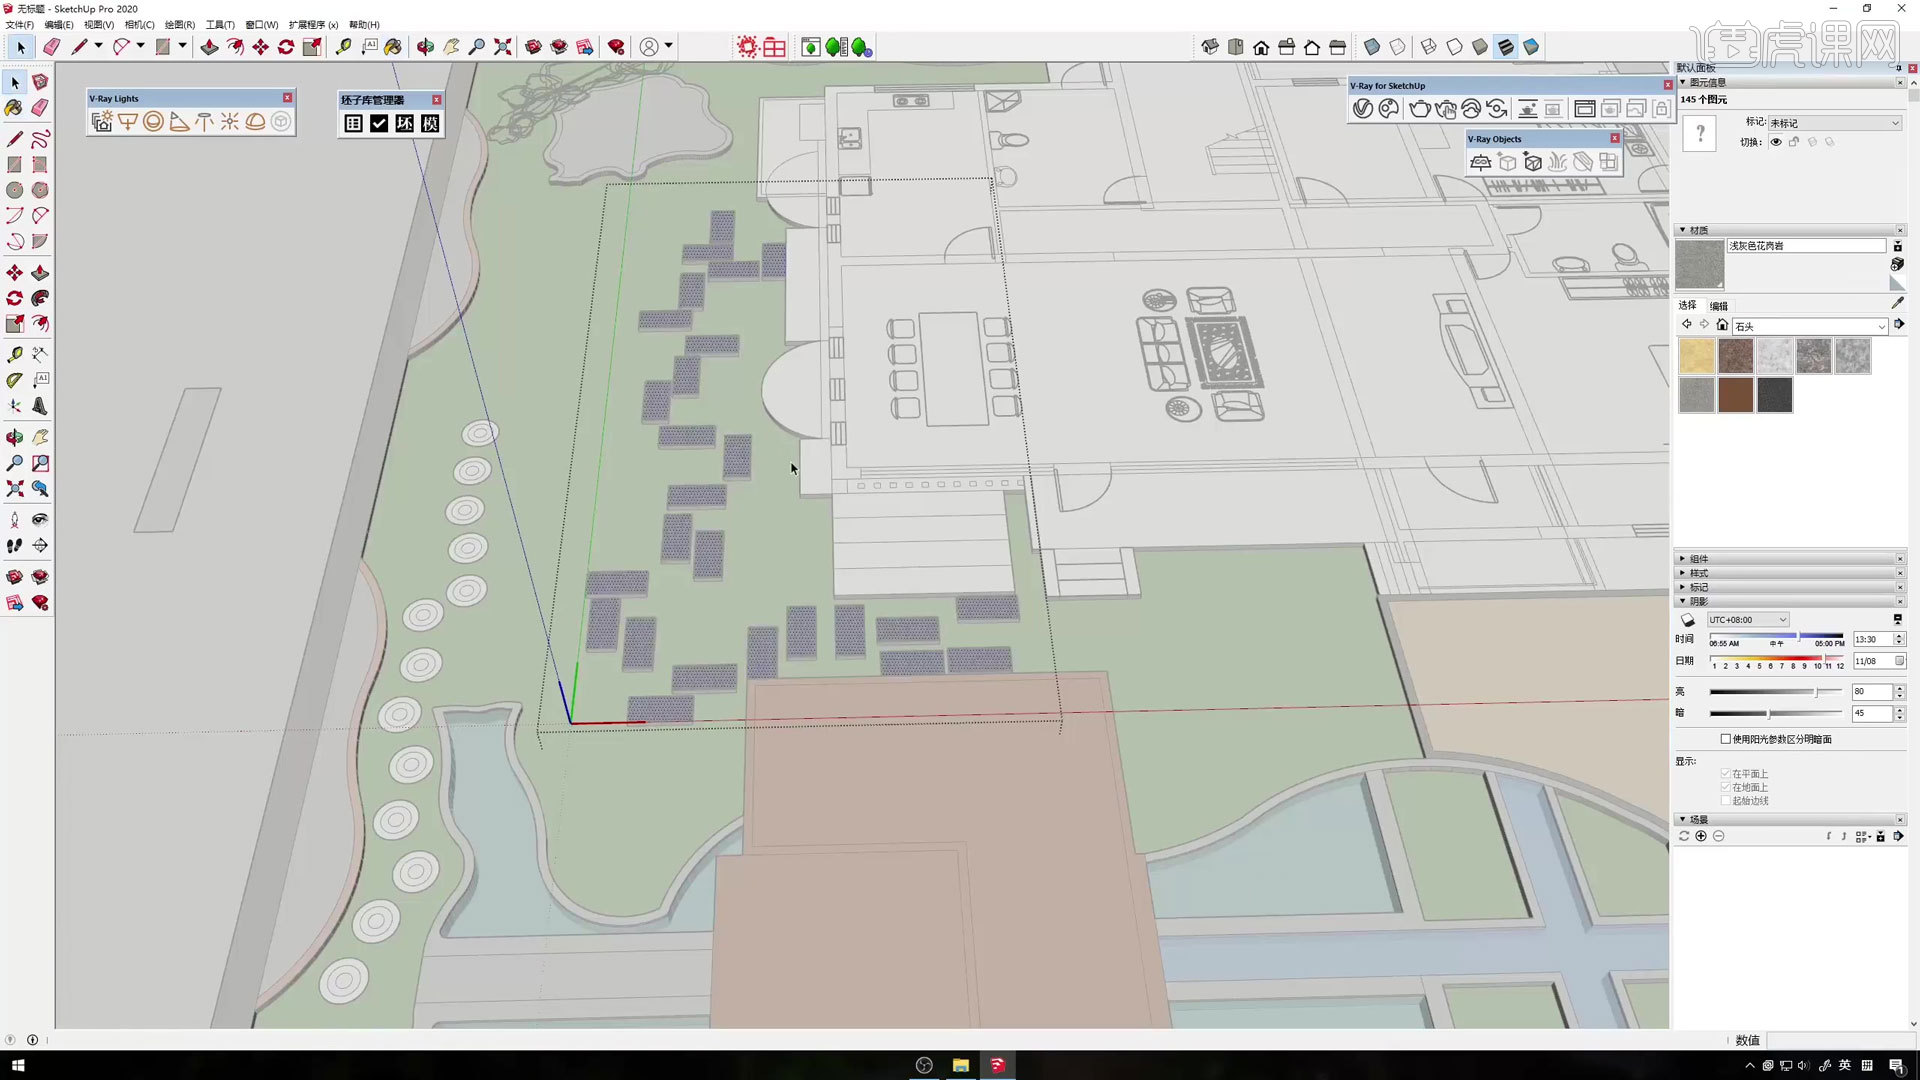Add a V-Ray Omni Light
The width and height of the screenshot is (1920, 1080).
[230, 122]
